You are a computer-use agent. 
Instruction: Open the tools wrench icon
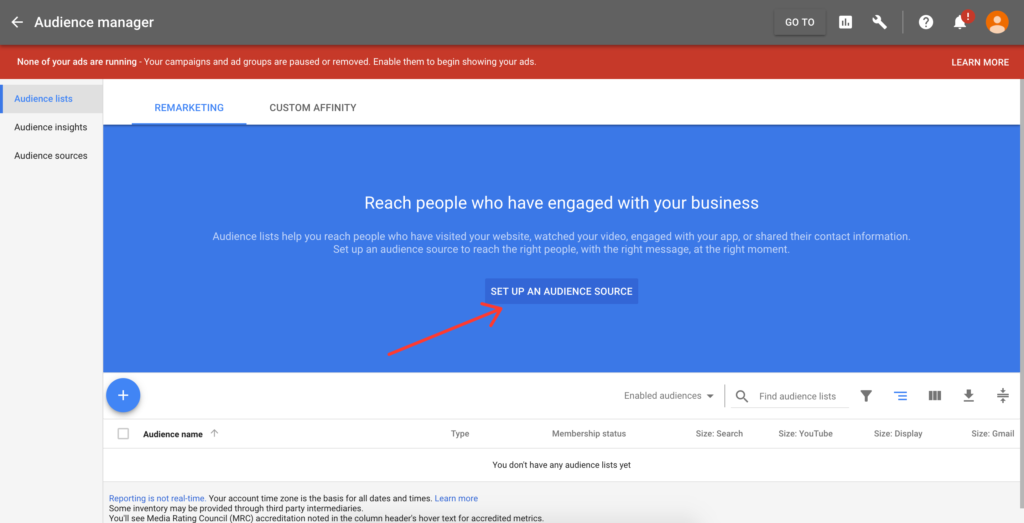(x=880, y=22)
